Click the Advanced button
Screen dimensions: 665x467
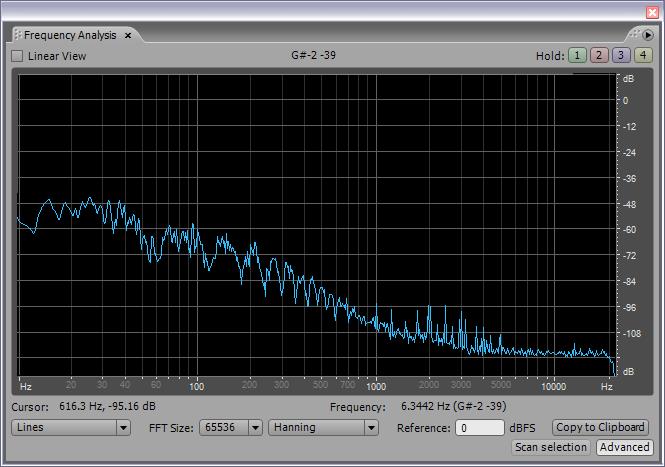624,447
